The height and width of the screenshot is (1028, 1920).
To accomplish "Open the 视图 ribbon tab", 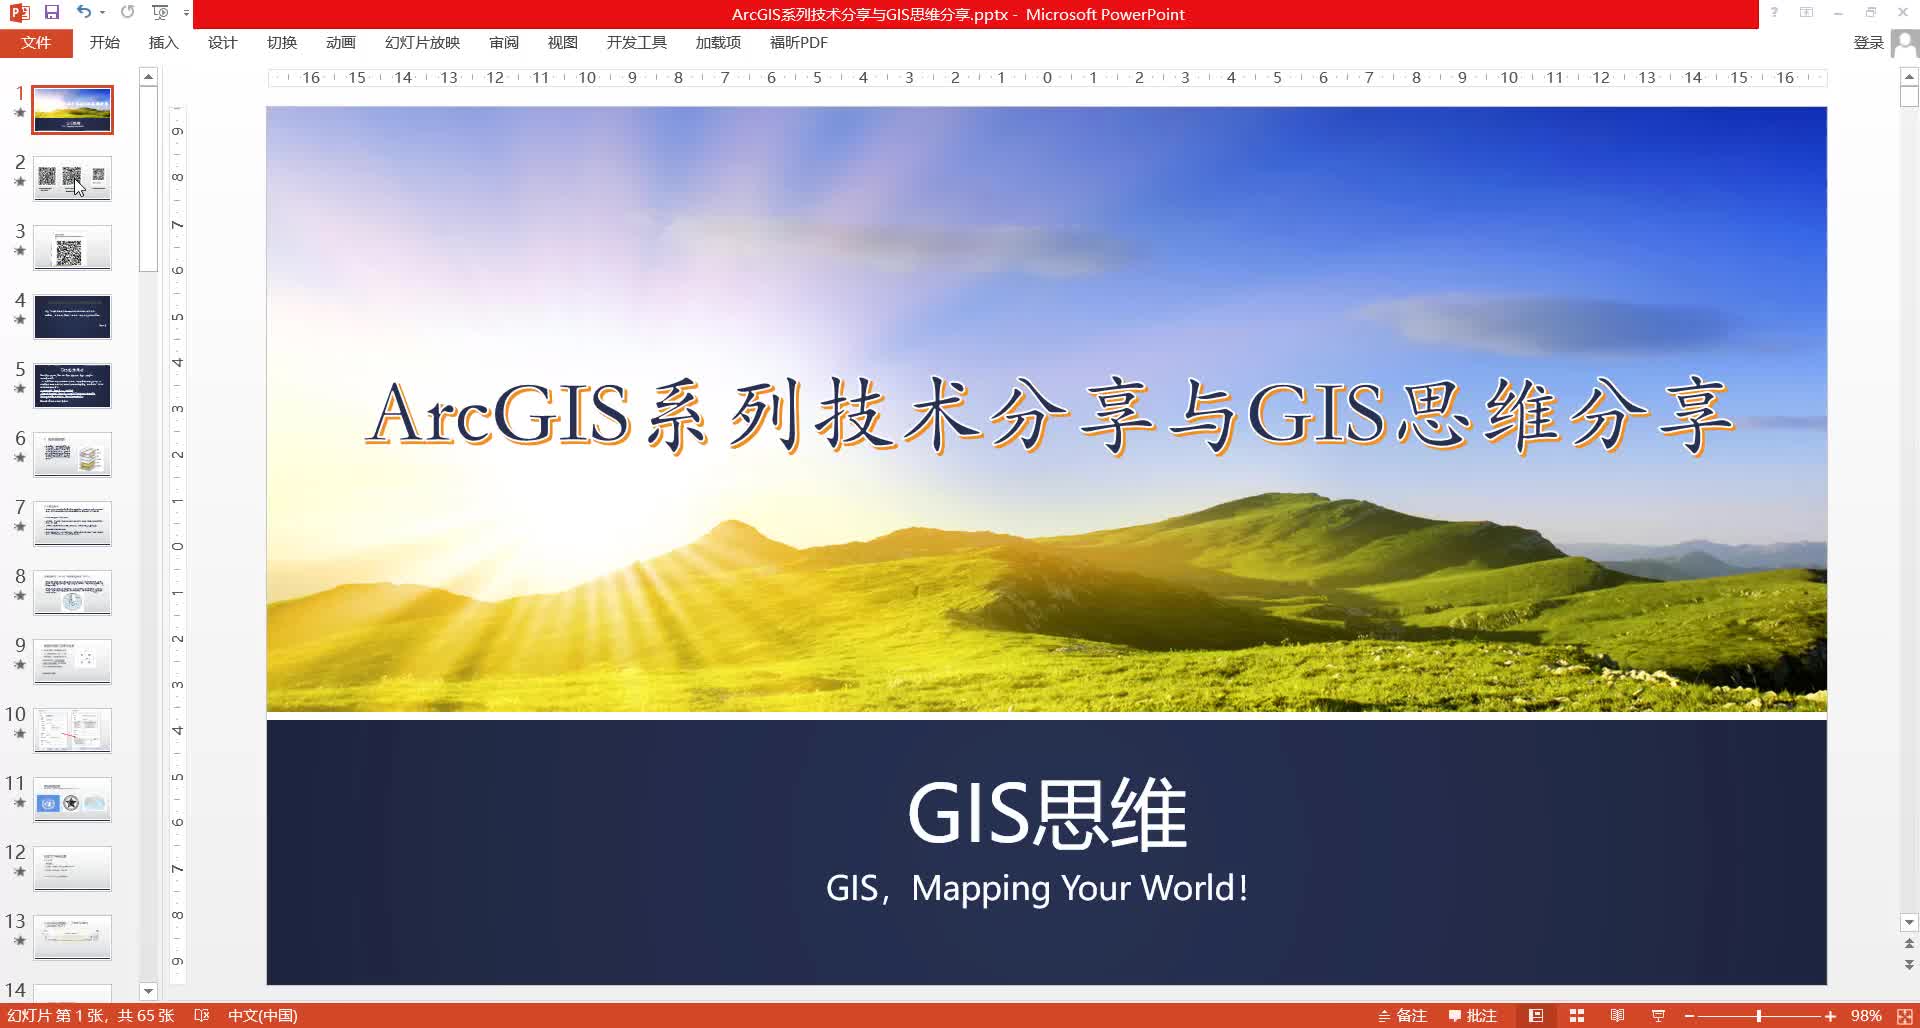I will pos(563,43).
